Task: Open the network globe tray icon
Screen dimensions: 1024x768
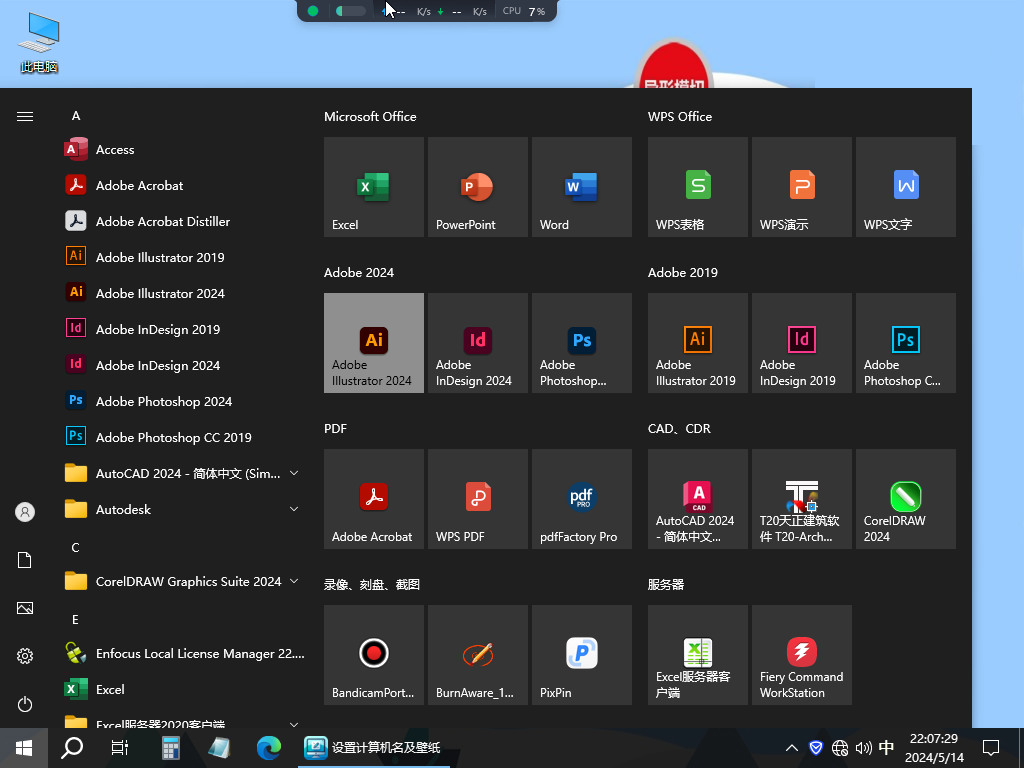Action: coord(840,748)
